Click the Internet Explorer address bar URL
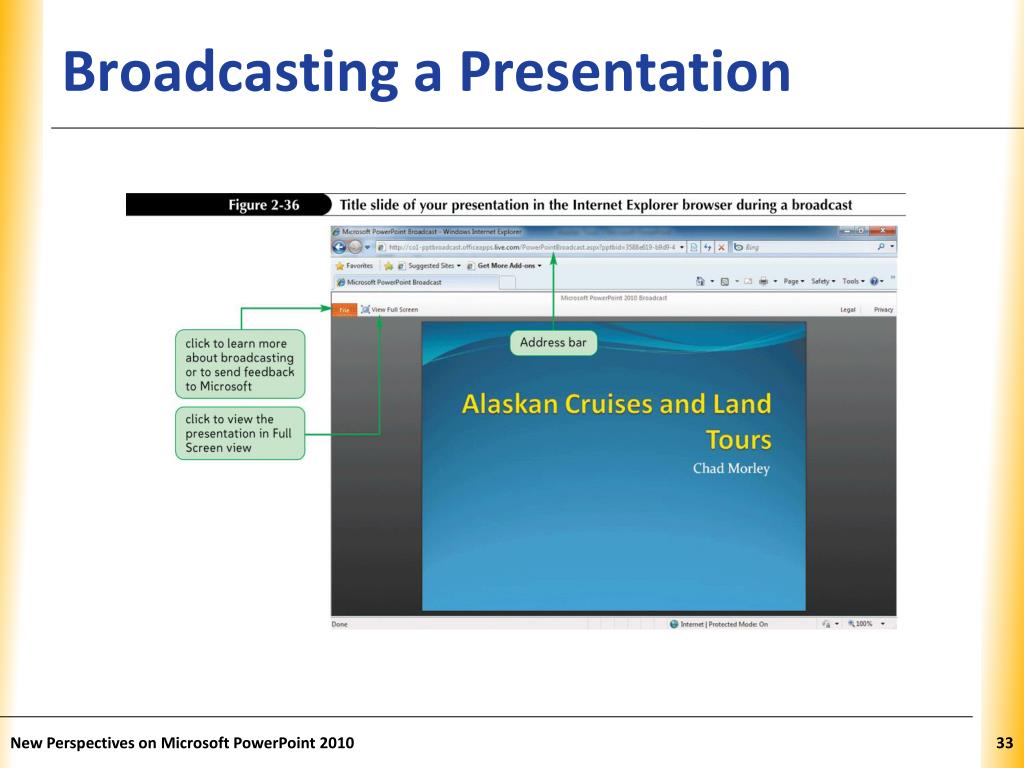This screenshot has height=768, width=1024. click(x=531, y=248)
